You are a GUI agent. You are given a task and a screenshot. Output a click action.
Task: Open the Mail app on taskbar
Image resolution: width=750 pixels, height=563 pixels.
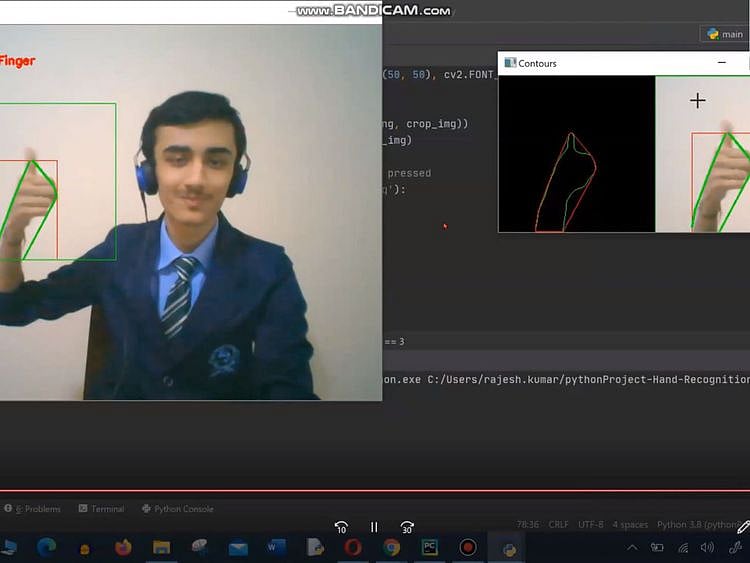[238, 547]
